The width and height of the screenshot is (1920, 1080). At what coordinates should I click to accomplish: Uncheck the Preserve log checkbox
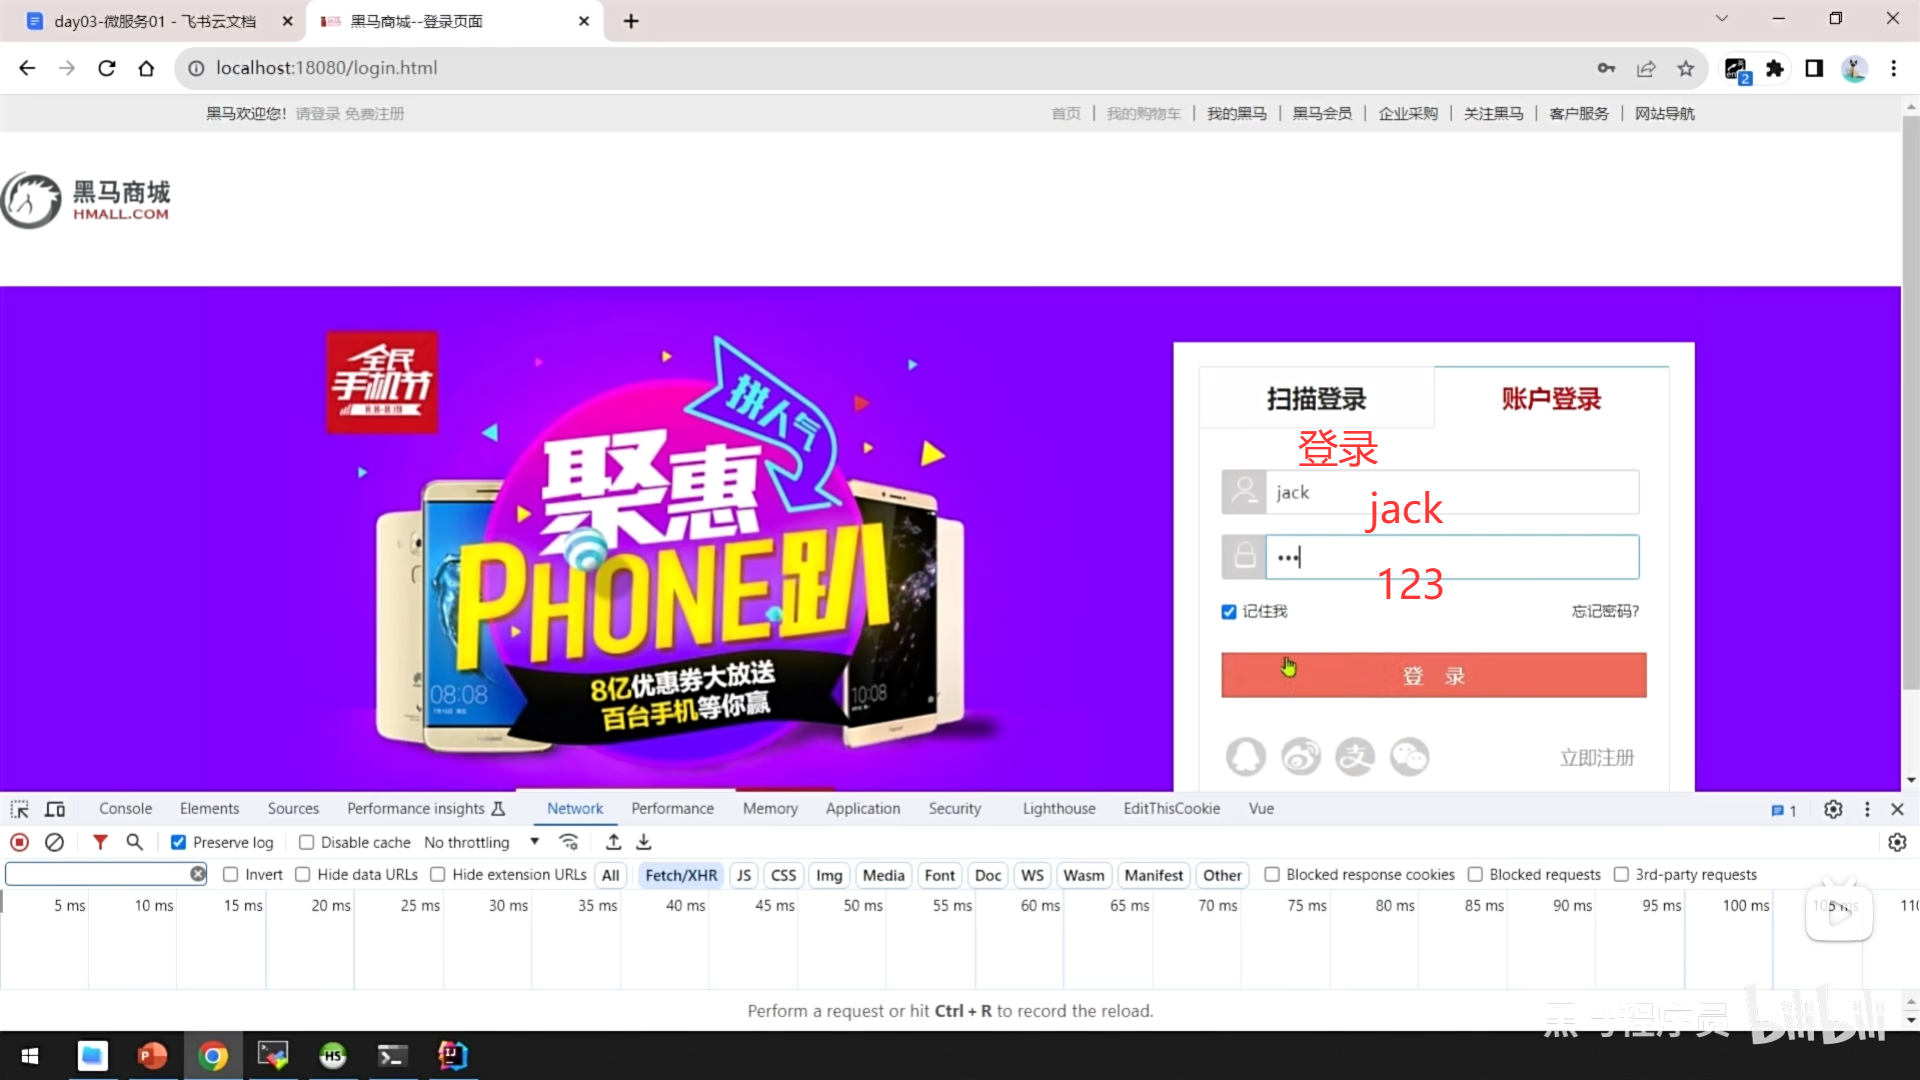[x=178, y=842]
